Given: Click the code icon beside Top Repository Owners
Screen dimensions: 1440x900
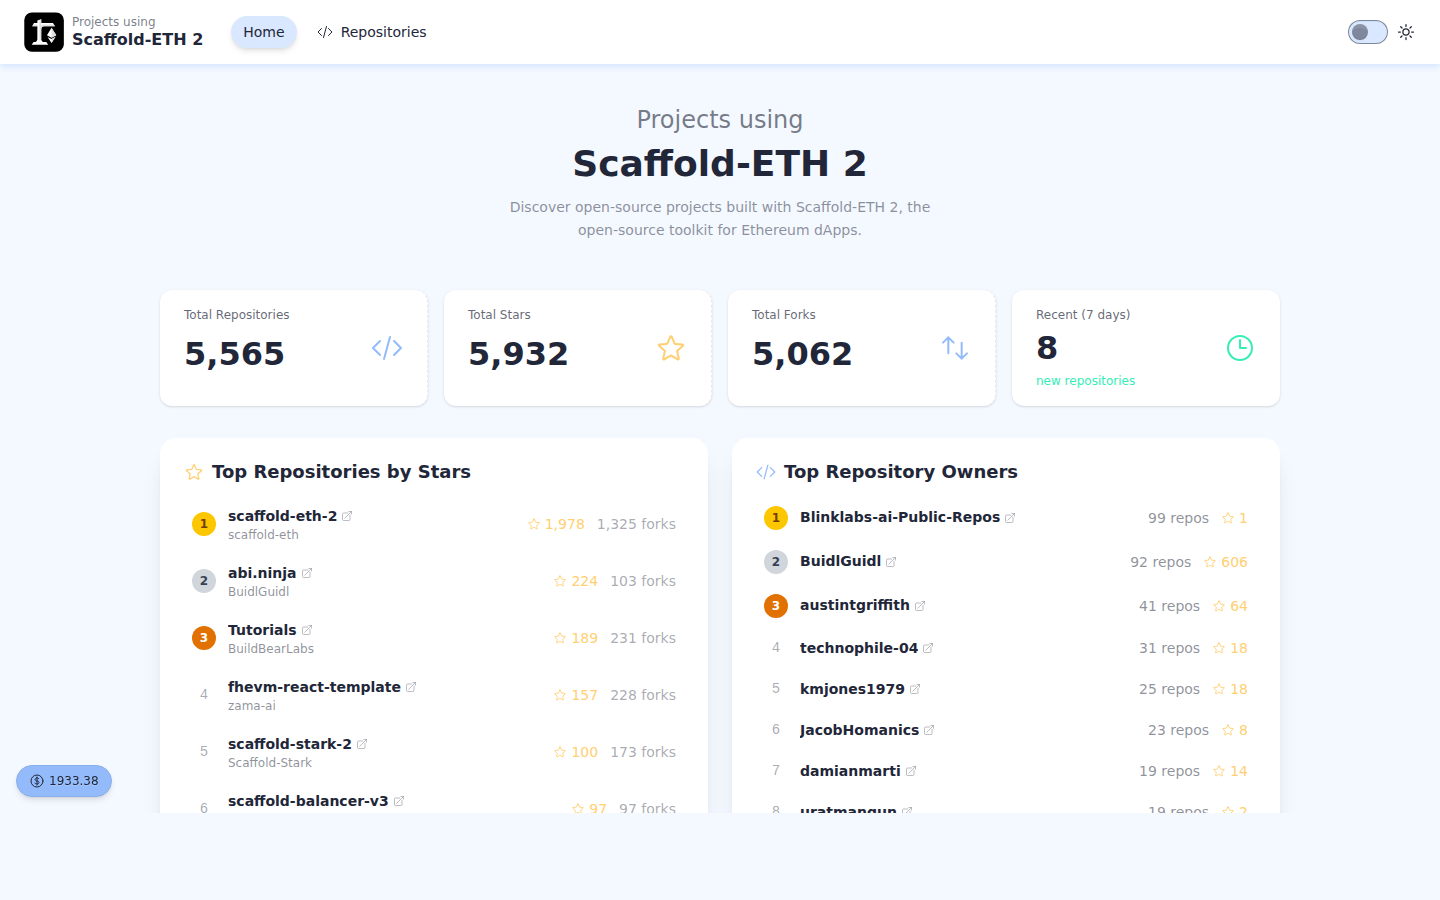Looking at the screenshot, I should point(766,472).
